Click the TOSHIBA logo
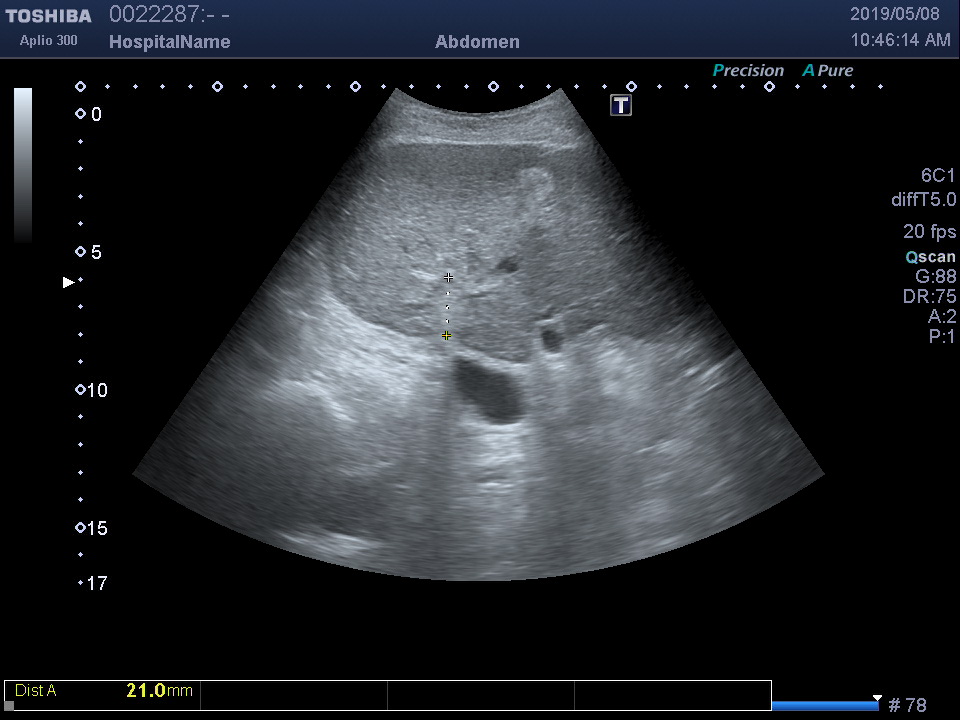 (x=48, y=16)
